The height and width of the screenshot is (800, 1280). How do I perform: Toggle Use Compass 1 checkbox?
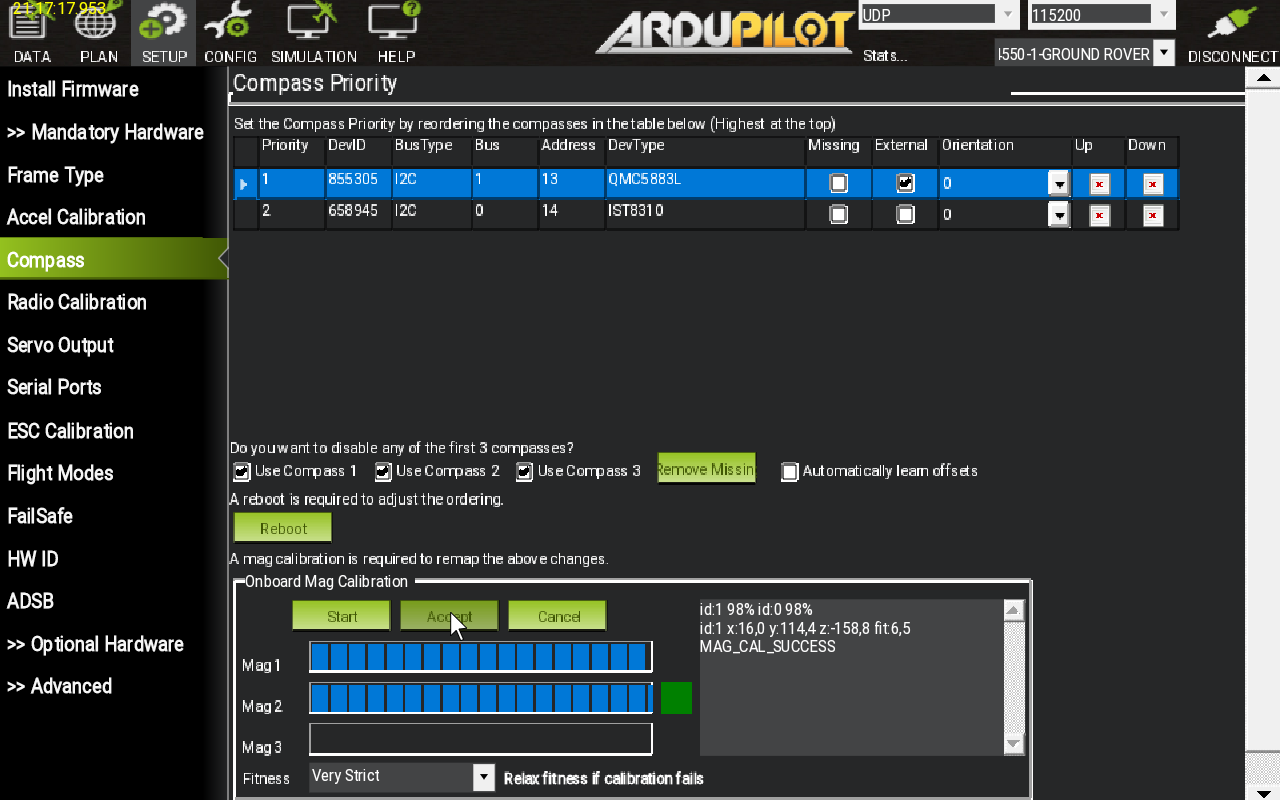tap(242, 471)
